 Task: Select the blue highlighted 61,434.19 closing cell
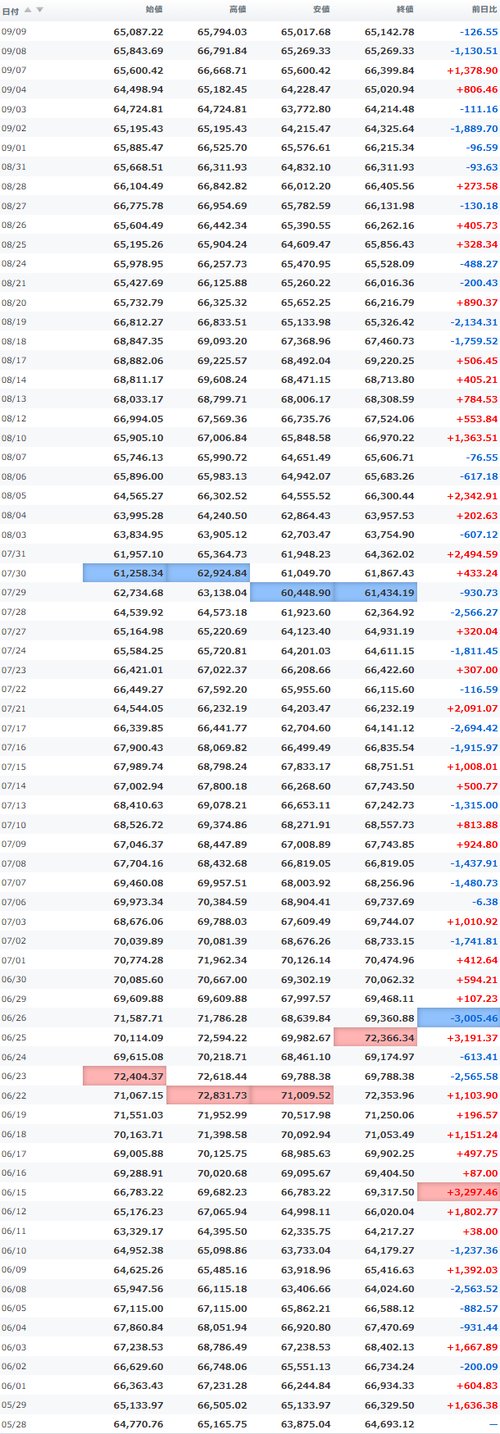[x=375, y=592]
